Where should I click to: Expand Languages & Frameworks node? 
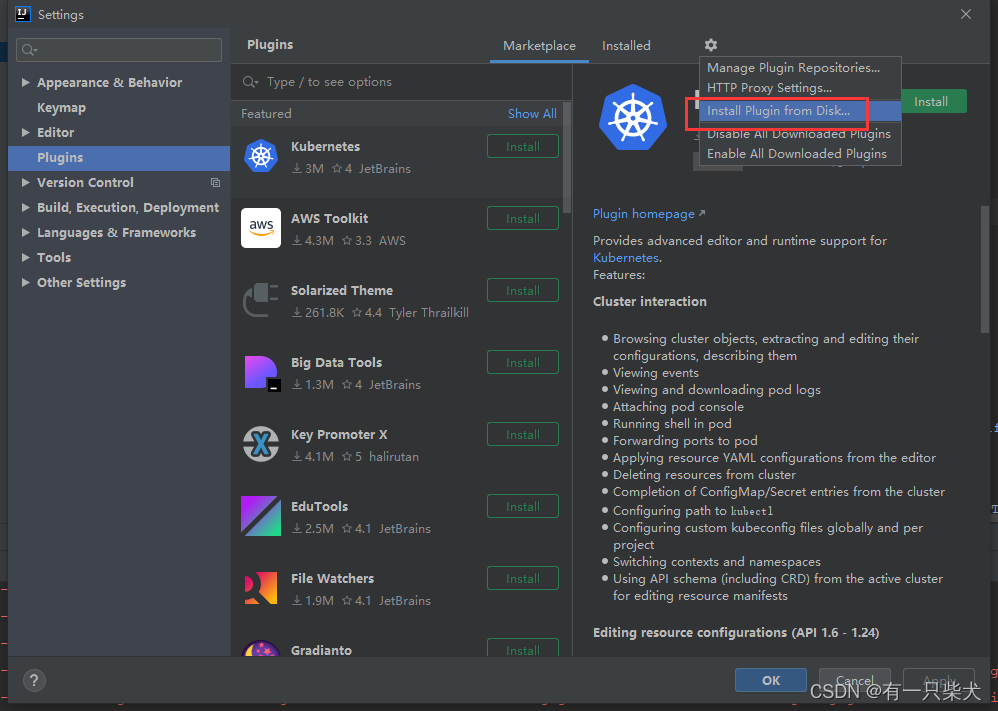(25, 232)
